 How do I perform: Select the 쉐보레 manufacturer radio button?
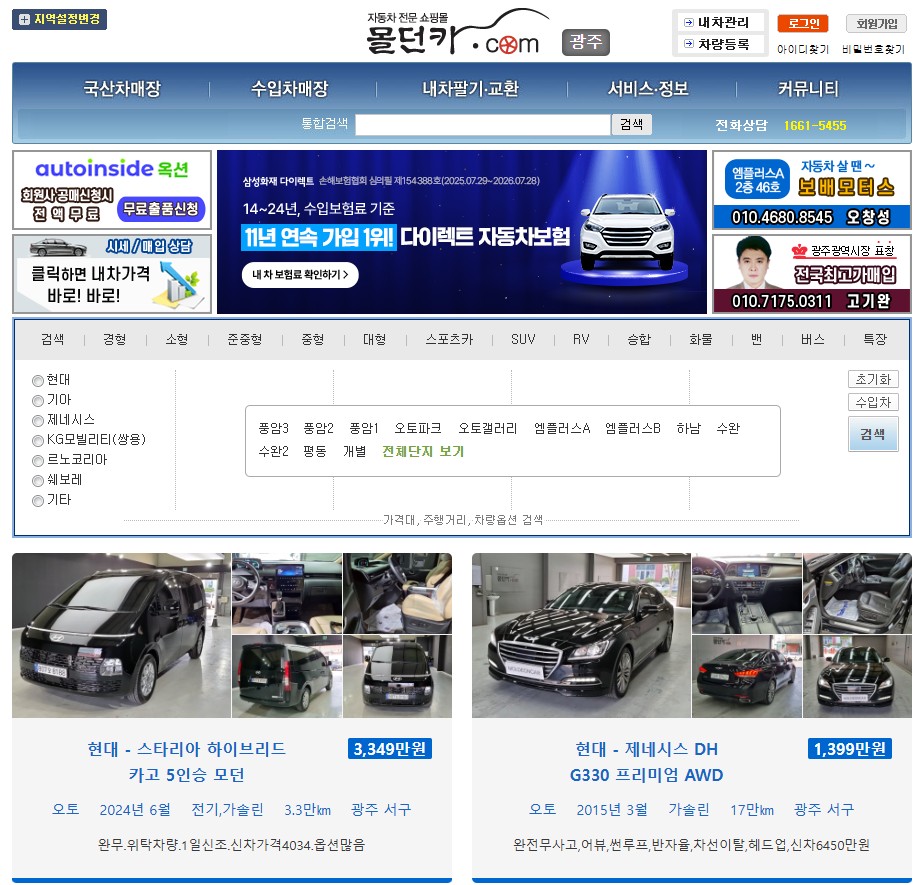[x=38, y=480]
